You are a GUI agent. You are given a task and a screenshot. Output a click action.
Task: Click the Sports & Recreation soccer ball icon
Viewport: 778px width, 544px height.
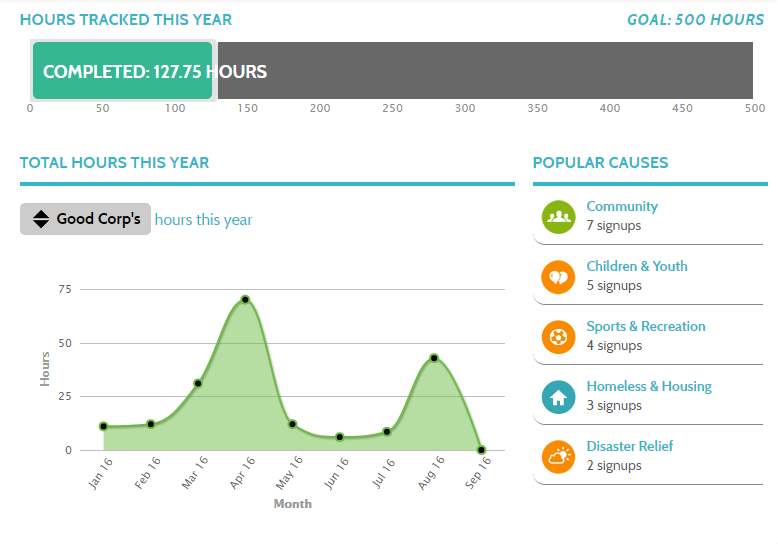558,337
